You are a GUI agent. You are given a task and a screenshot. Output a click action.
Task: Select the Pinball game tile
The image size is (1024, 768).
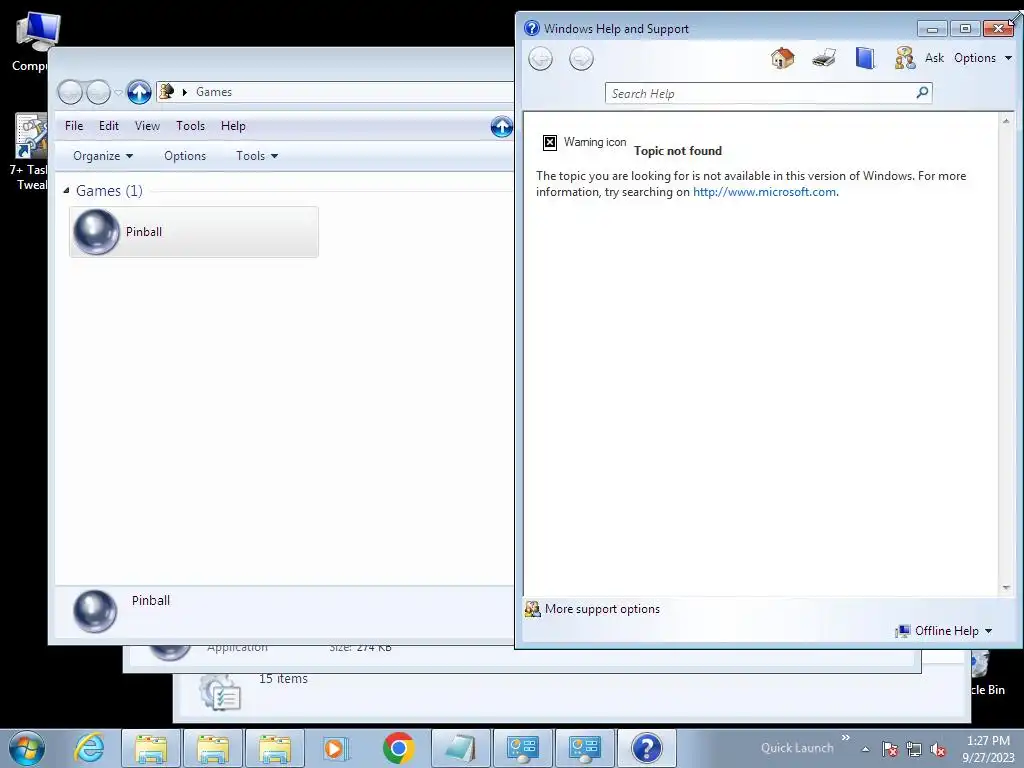click(x=194, y=232)
